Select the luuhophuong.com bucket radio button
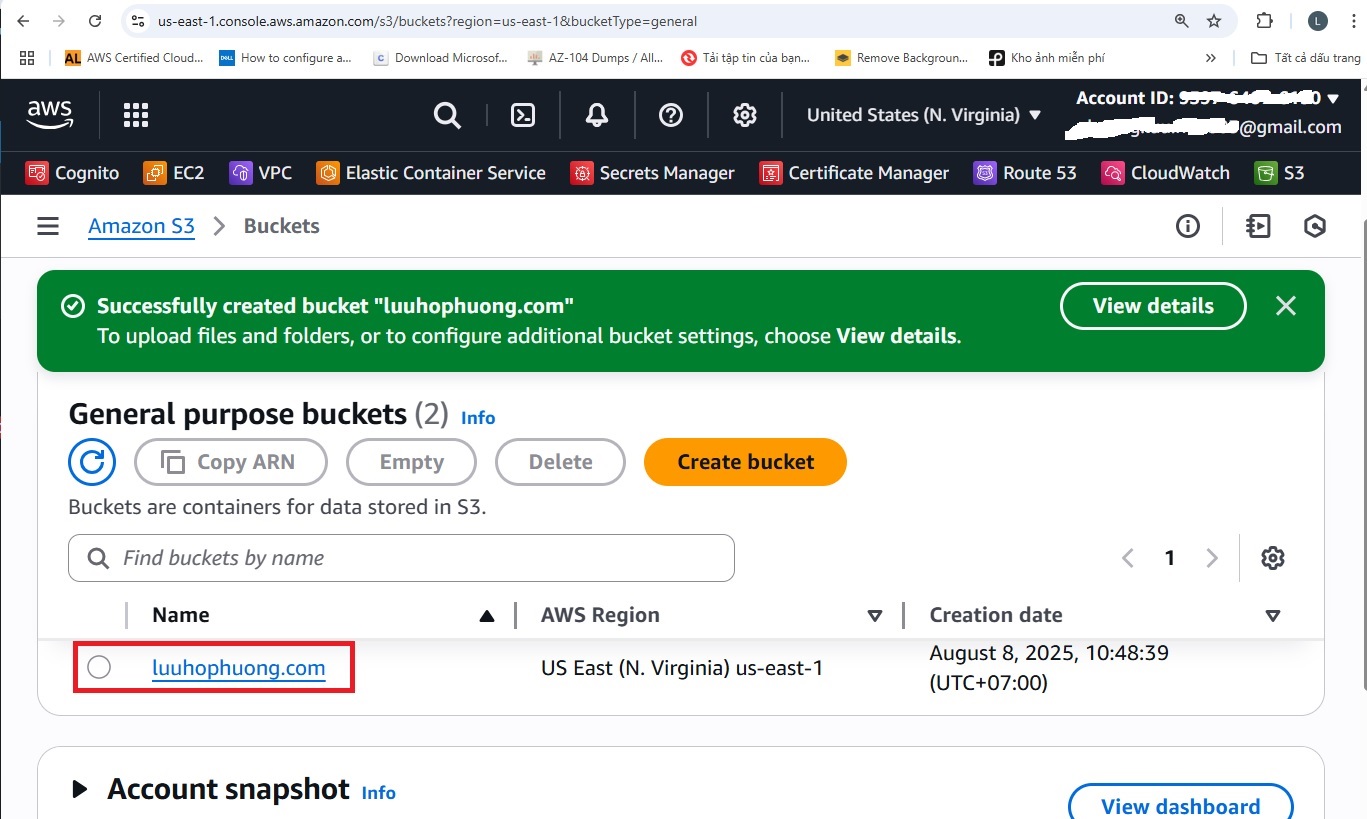Screen dimensions: 1367x819 (99, 667)
